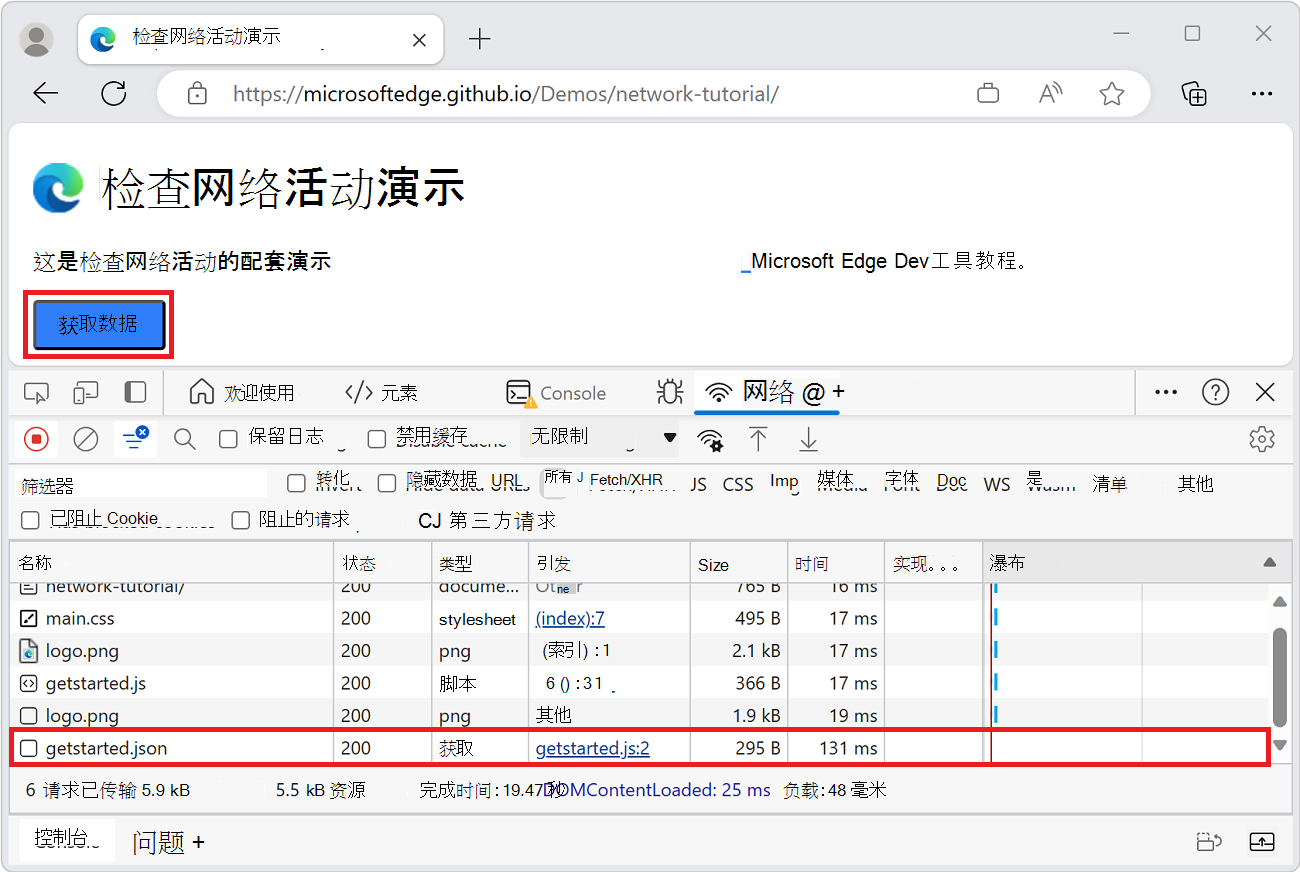This screenshot has width=1300, height=872.
Task: Open dock drawer icon at bottom right
Action: [x=1262, y=842]
